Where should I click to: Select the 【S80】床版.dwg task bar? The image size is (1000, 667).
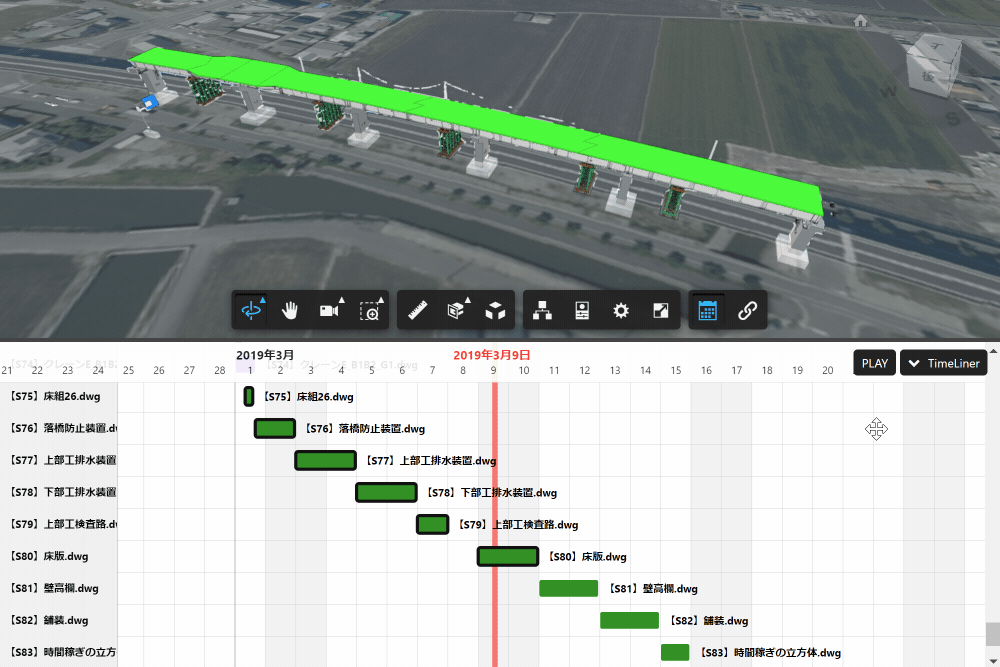(x=508, y=557)
